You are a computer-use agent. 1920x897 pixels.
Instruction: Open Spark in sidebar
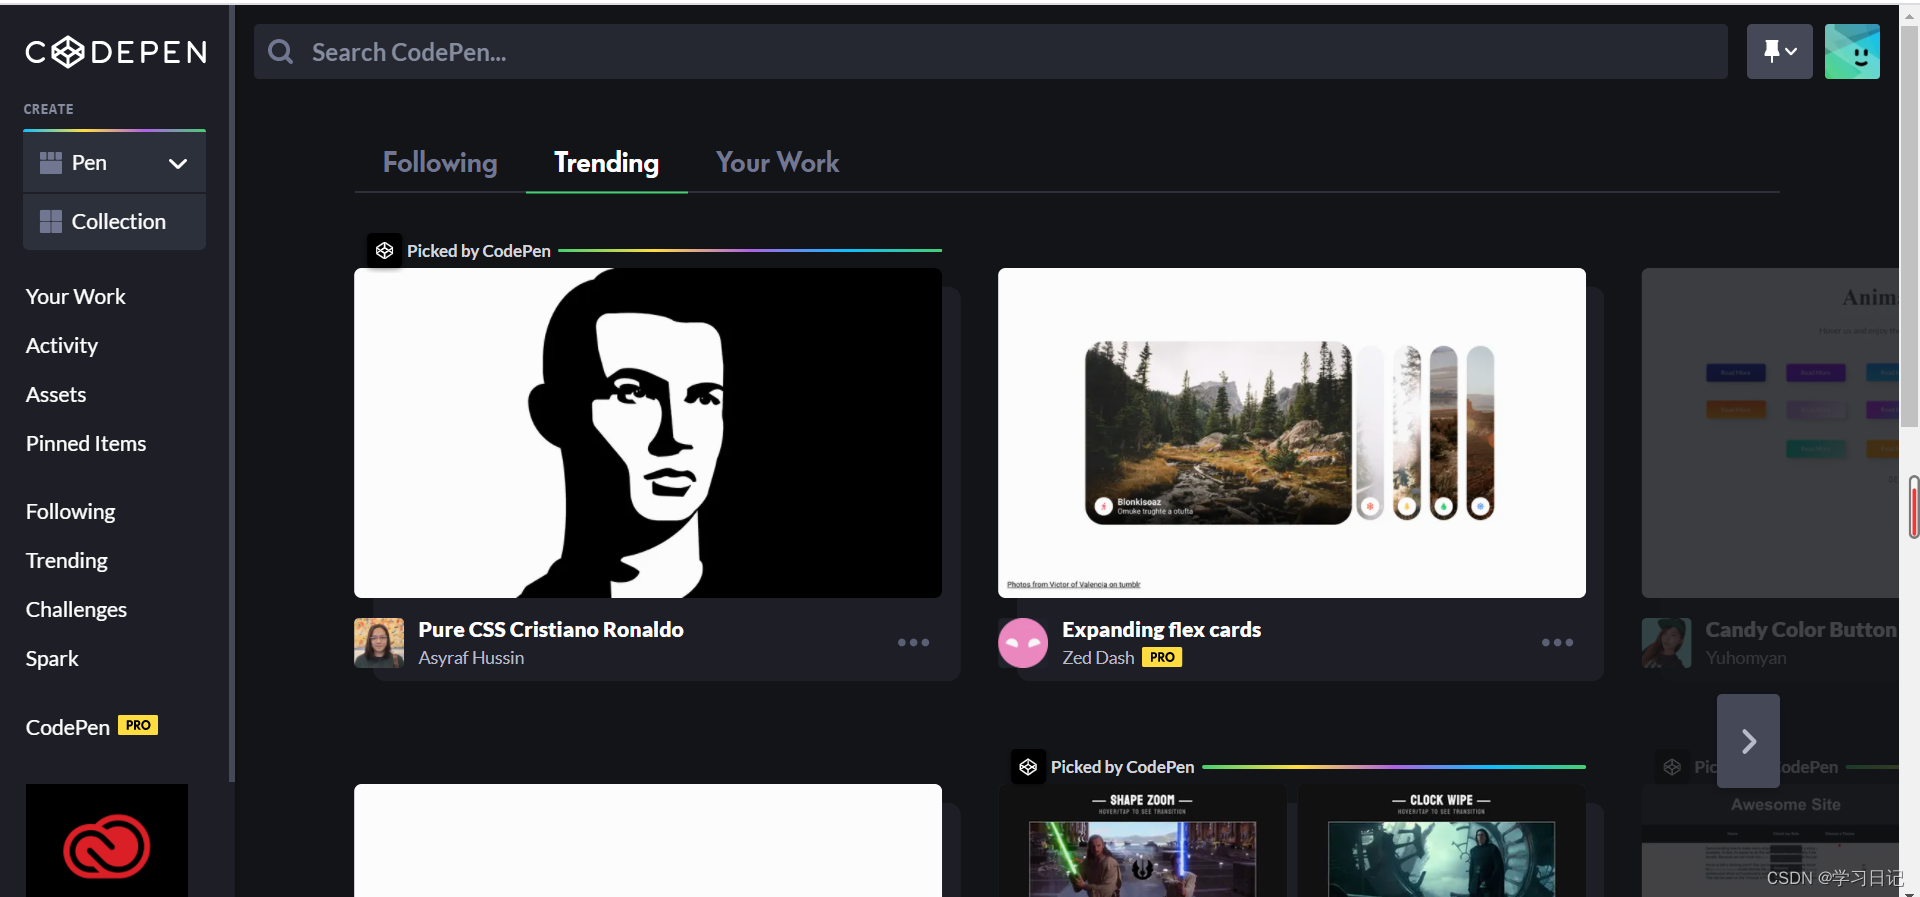(52, 659)
